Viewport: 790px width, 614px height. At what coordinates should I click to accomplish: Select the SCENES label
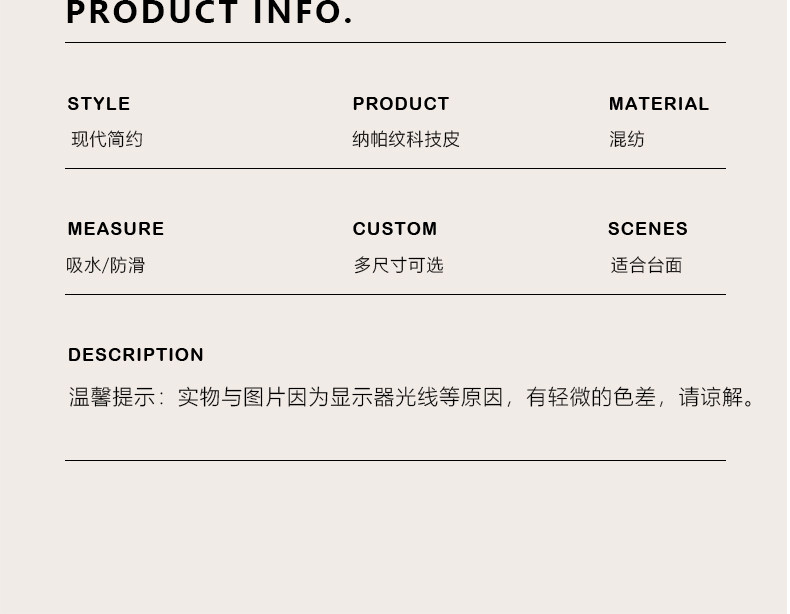(x=648, y=229)
